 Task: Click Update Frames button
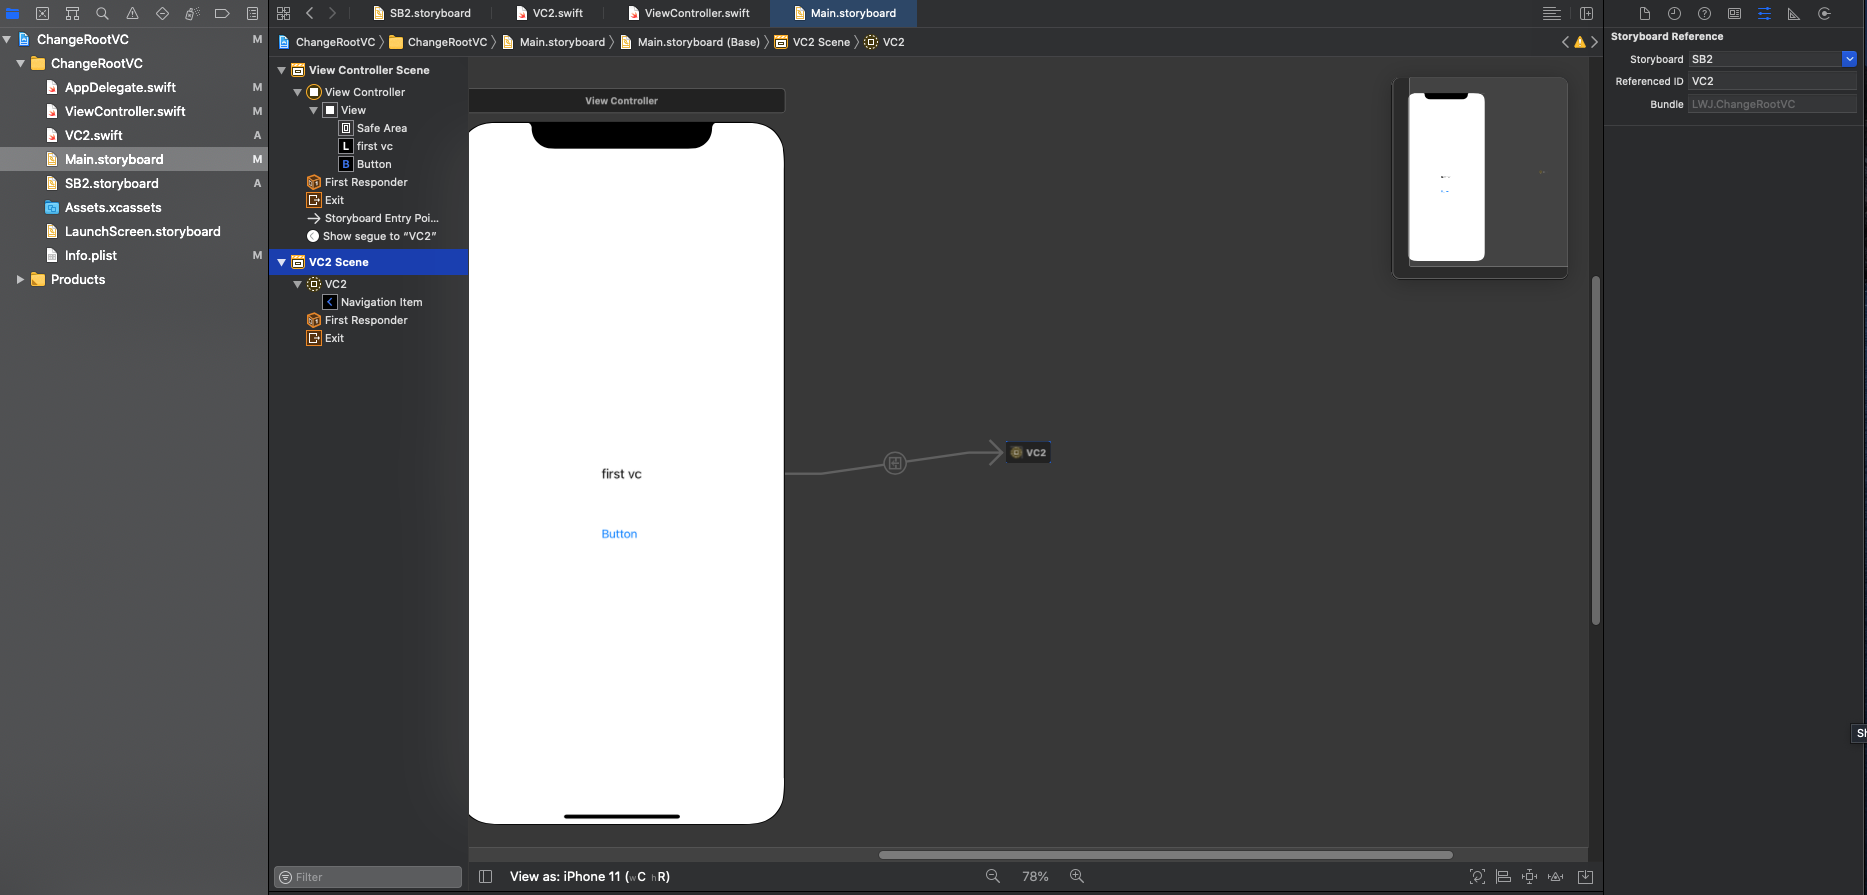point(1477,877)
